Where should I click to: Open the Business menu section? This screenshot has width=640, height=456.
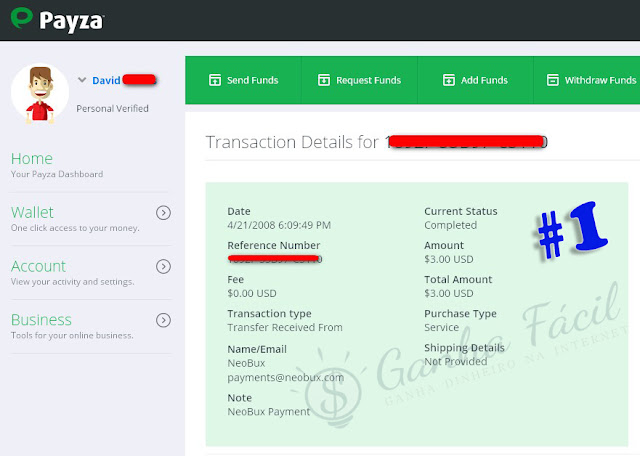tap(41, 320)
